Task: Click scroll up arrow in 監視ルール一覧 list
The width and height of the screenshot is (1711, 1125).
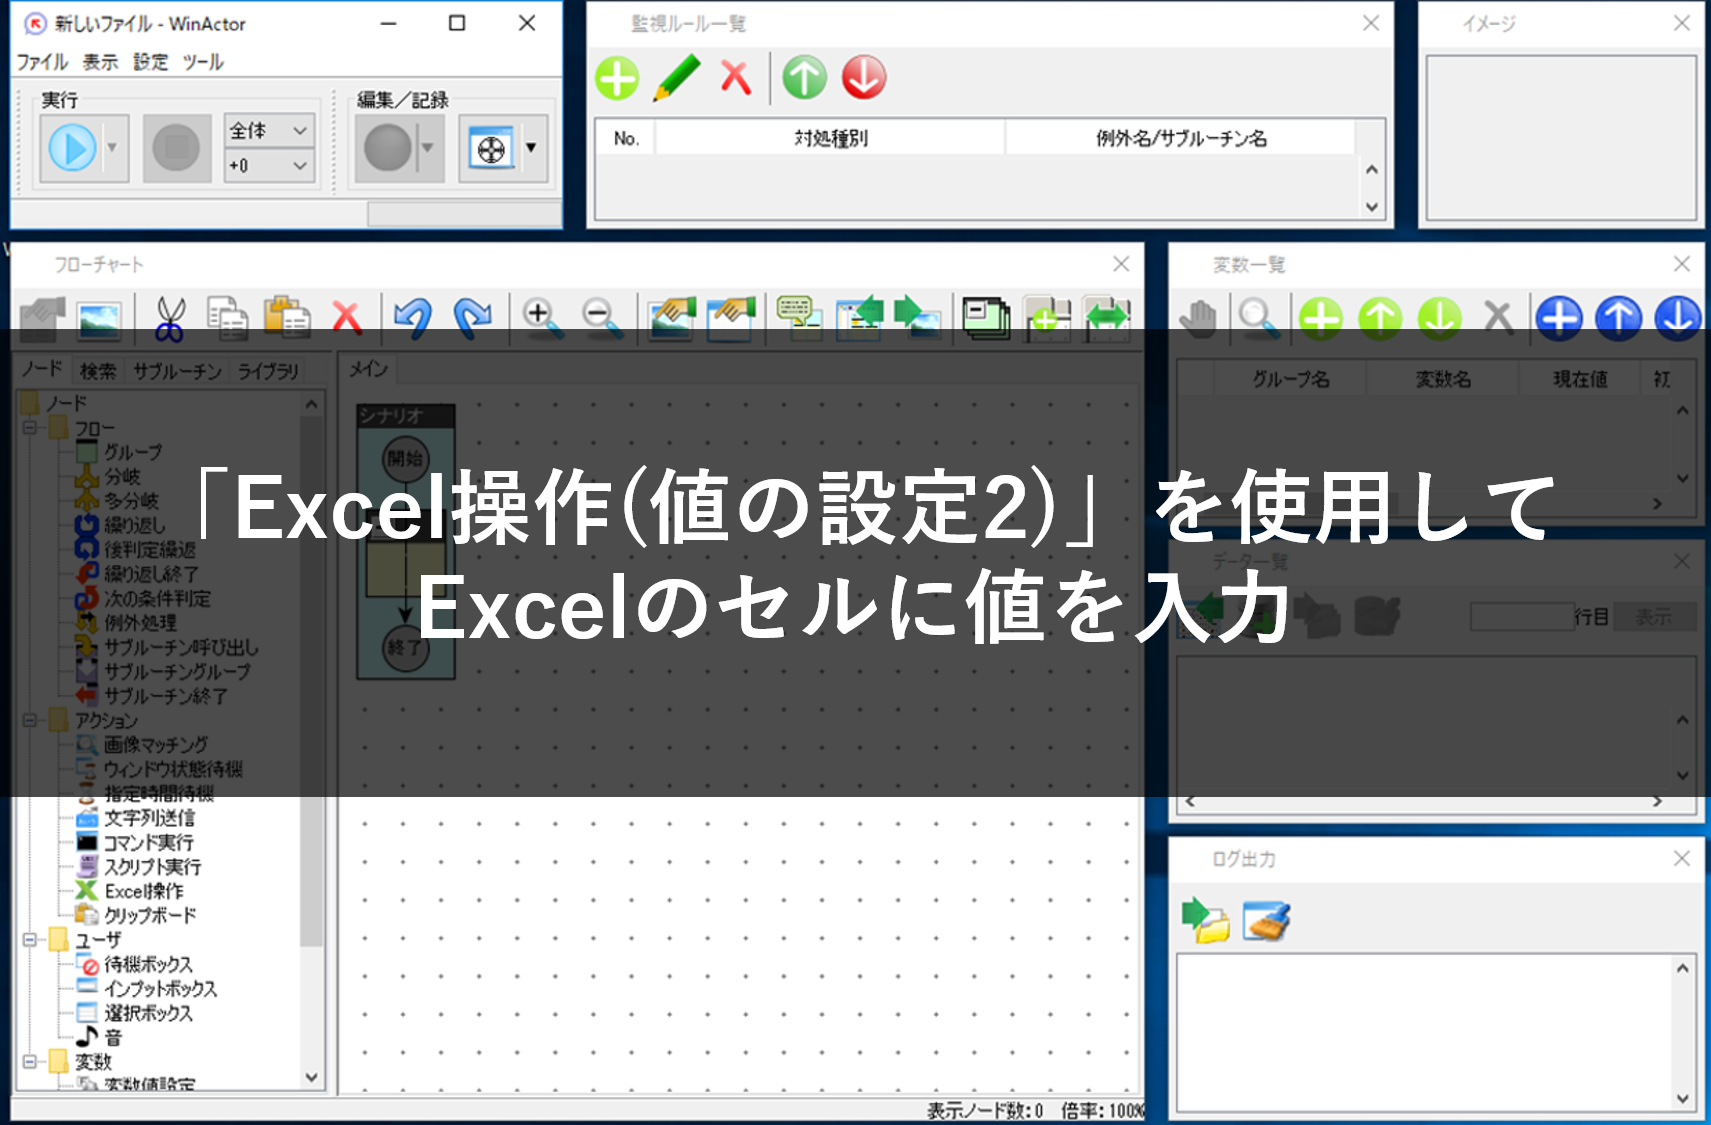Action: pos(1372,169)
